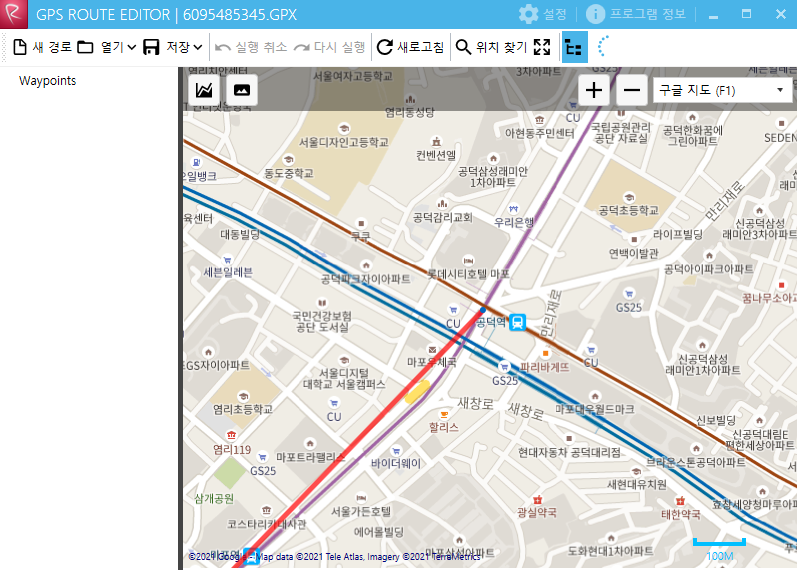Click 우리은행 bank marker
797x570 pixels.
(x=514, y=209)
